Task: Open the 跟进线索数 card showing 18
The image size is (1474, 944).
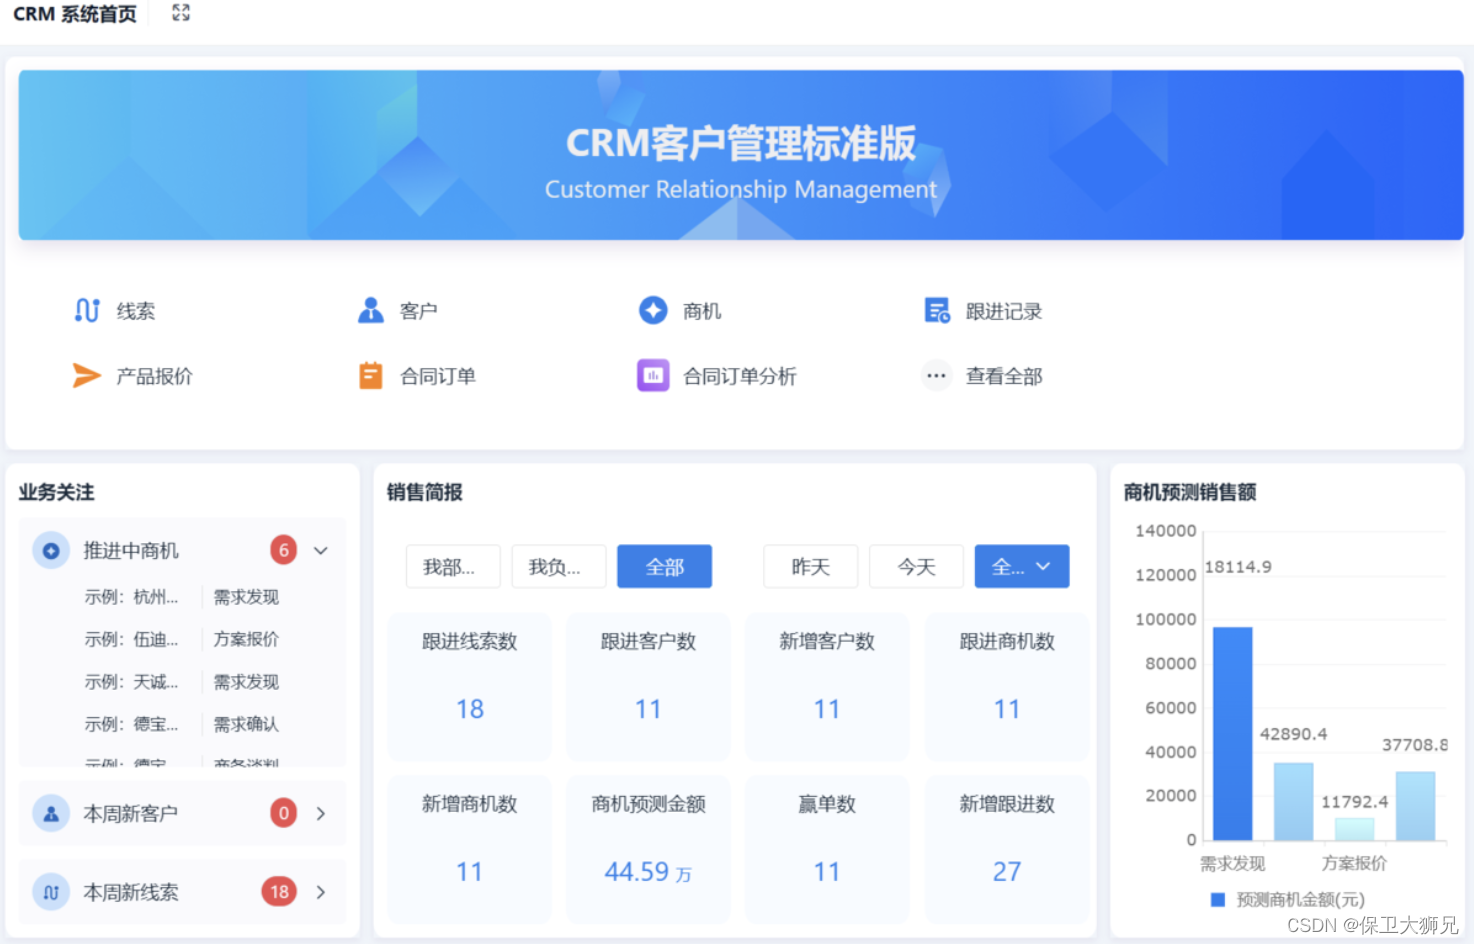Action: [x=469, y=686]
